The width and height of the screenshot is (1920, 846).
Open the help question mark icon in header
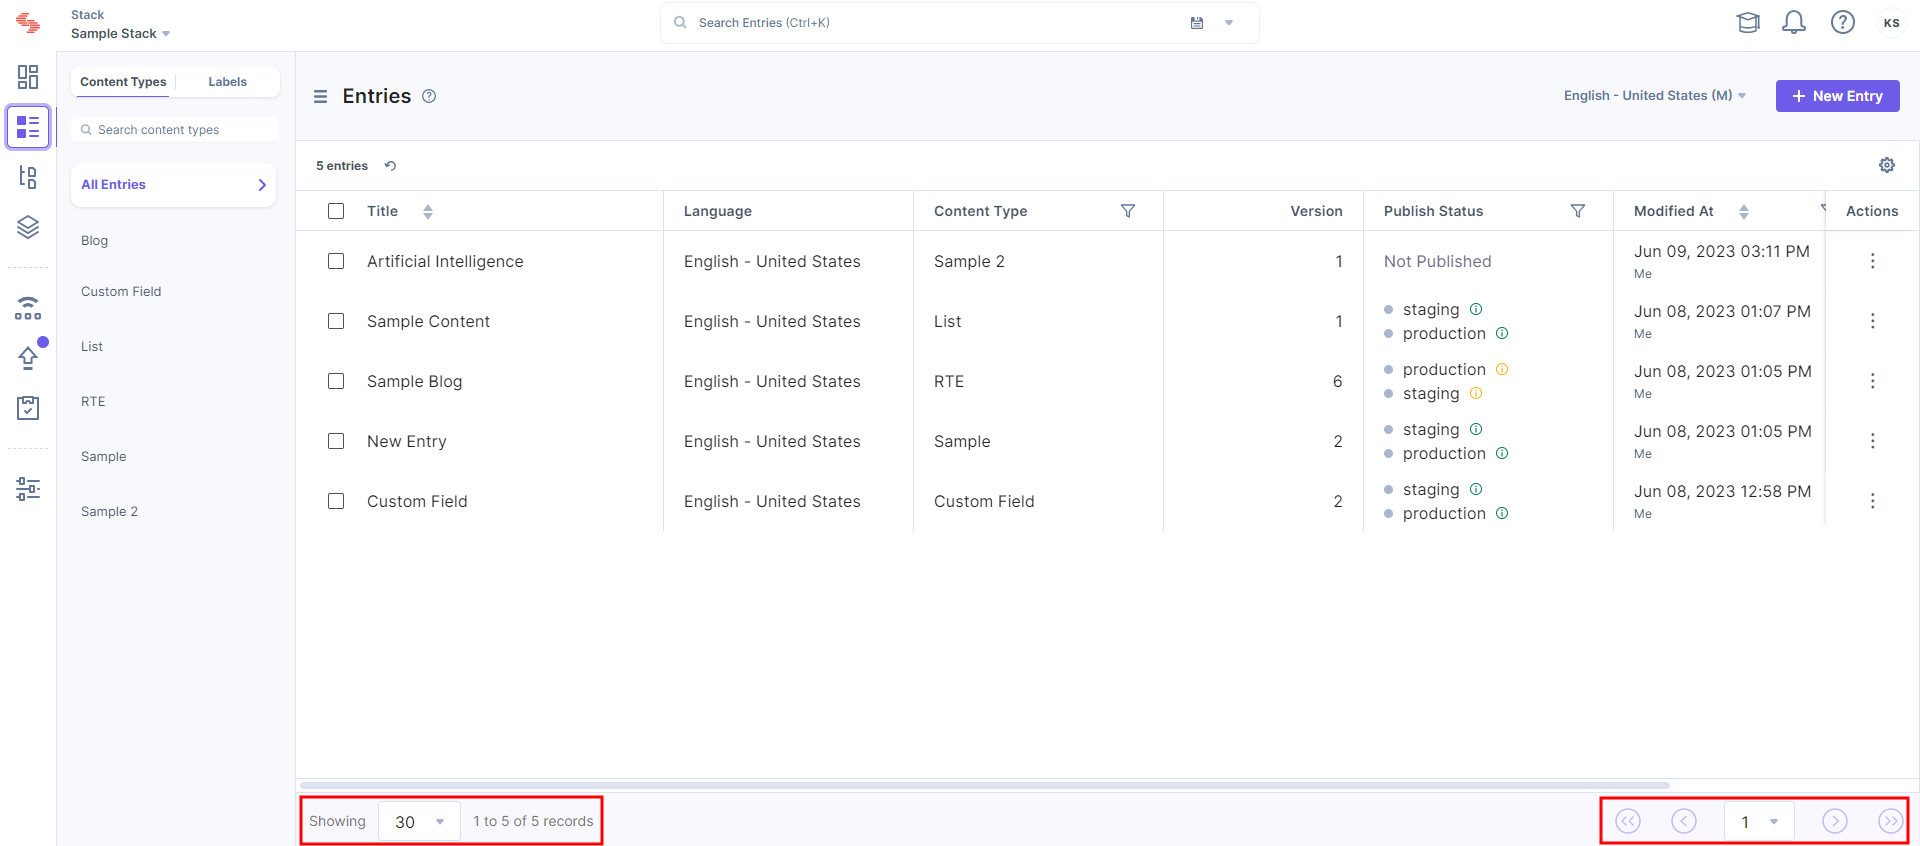[x=1843, y=22]
